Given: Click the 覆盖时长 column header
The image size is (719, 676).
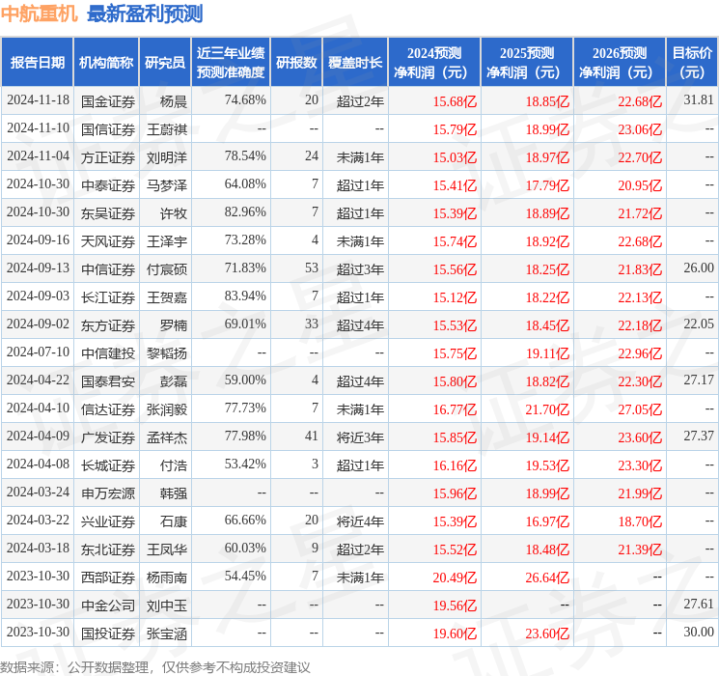Looking at the screenshot, I should 355,62.
